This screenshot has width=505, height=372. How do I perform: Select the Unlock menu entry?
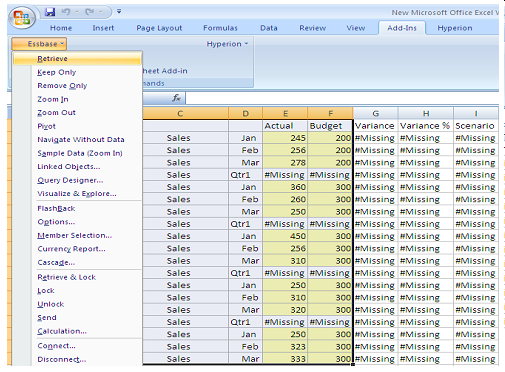77,304
